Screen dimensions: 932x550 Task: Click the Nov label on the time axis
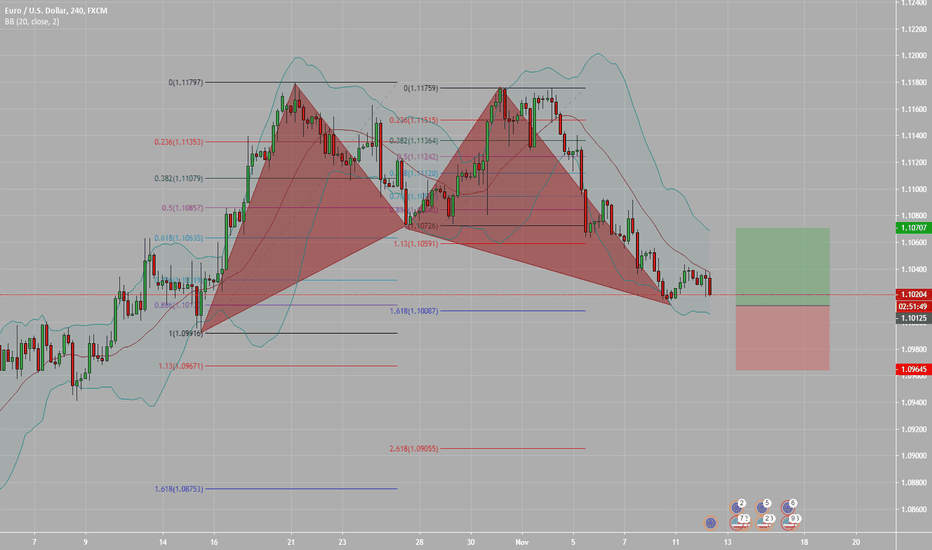pyautogui.click(x=522, y=542)
